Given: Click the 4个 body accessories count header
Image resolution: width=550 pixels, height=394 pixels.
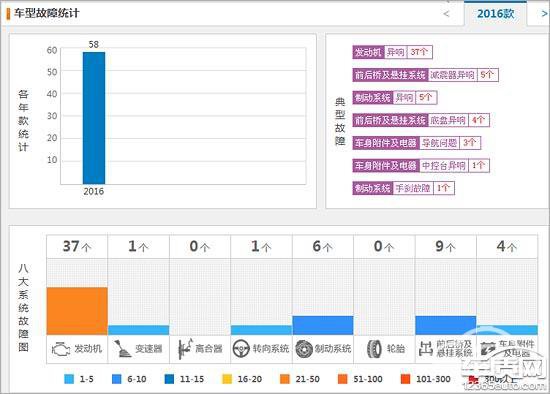Looking at the screenshot, I should [x=507, y=247].
